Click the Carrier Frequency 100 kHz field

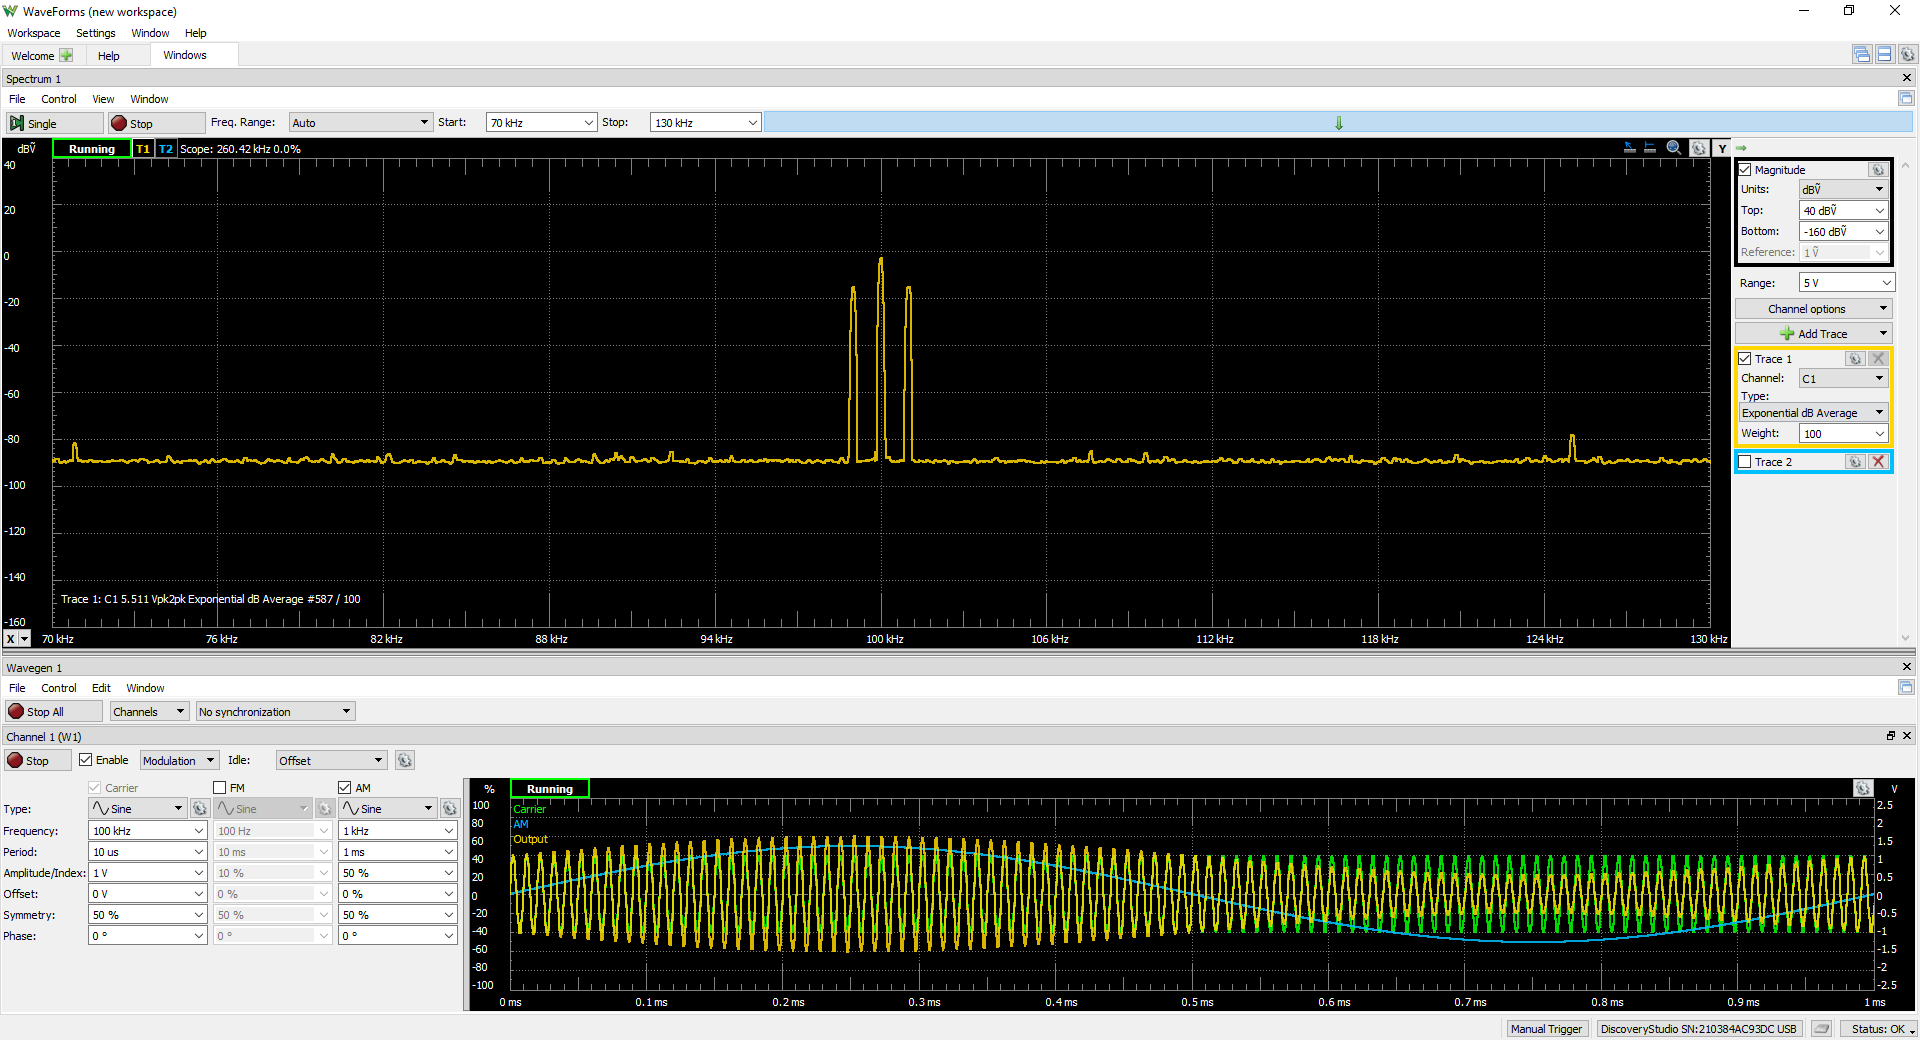tap(147, 831)
